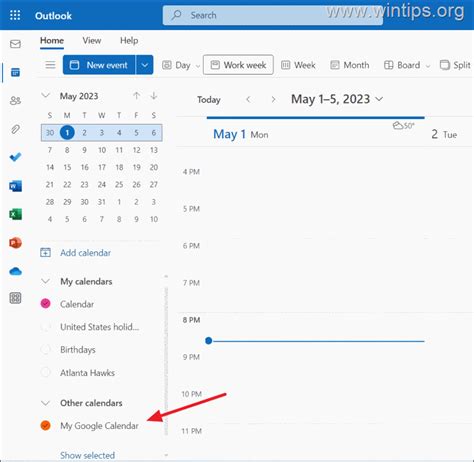
Task: Collapse Other calendars group
Action: [45, 403]
